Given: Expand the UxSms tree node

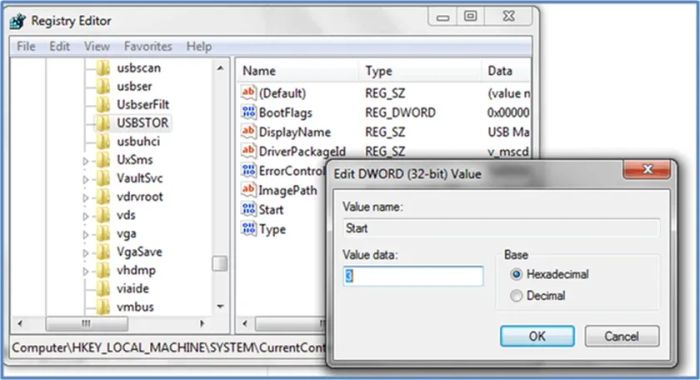Looking at the screenshot, I should (86, 161).
